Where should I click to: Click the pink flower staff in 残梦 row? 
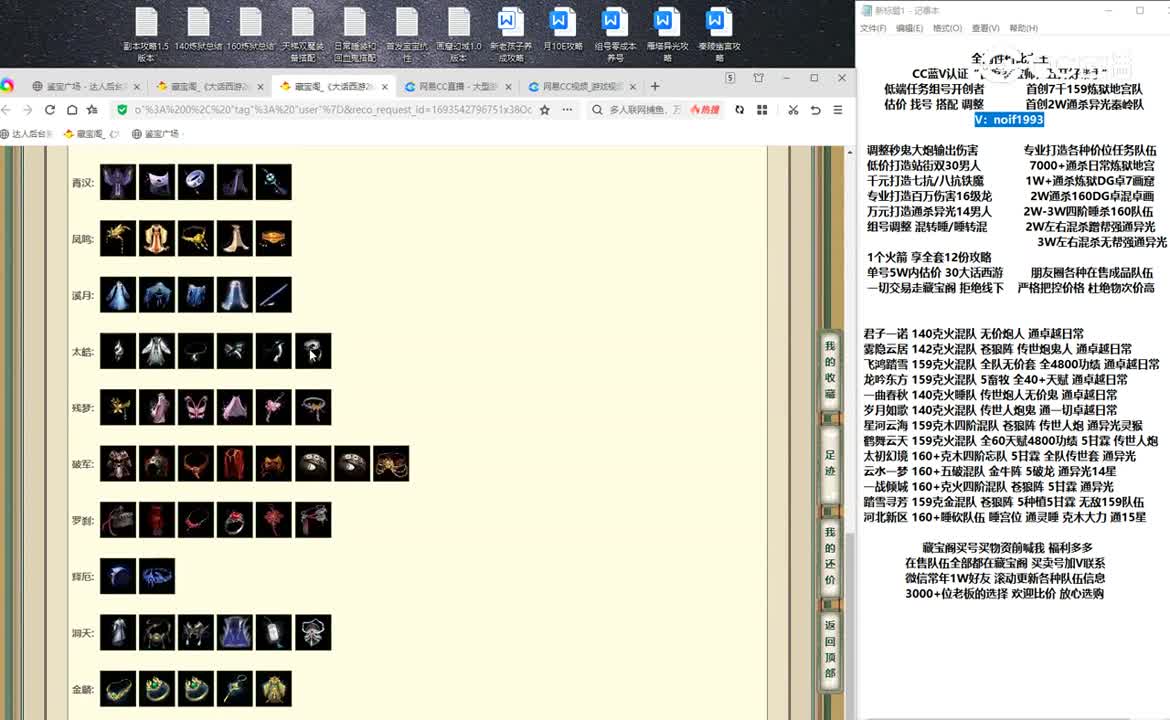(273, 407)
